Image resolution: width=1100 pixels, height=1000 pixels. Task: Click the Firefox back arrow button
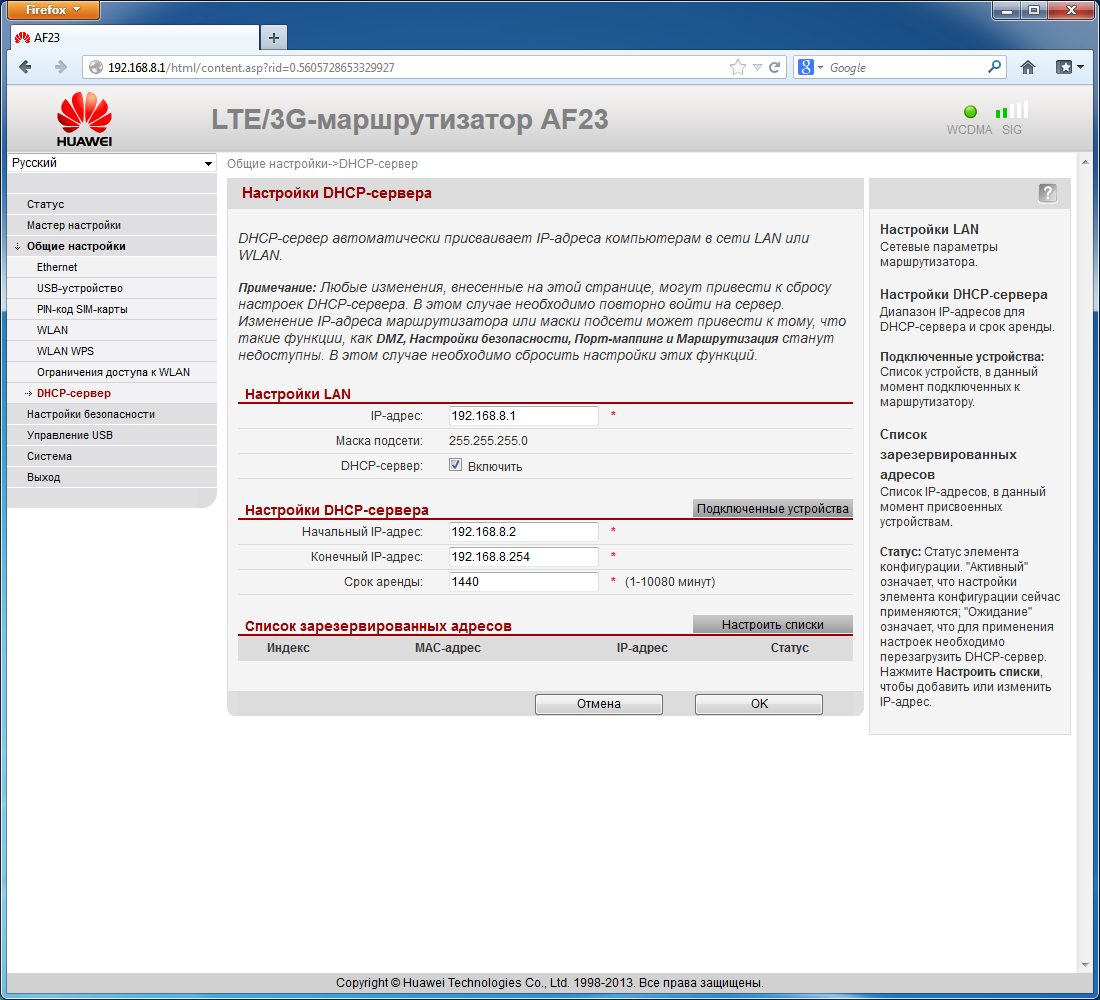click(25, 67)
